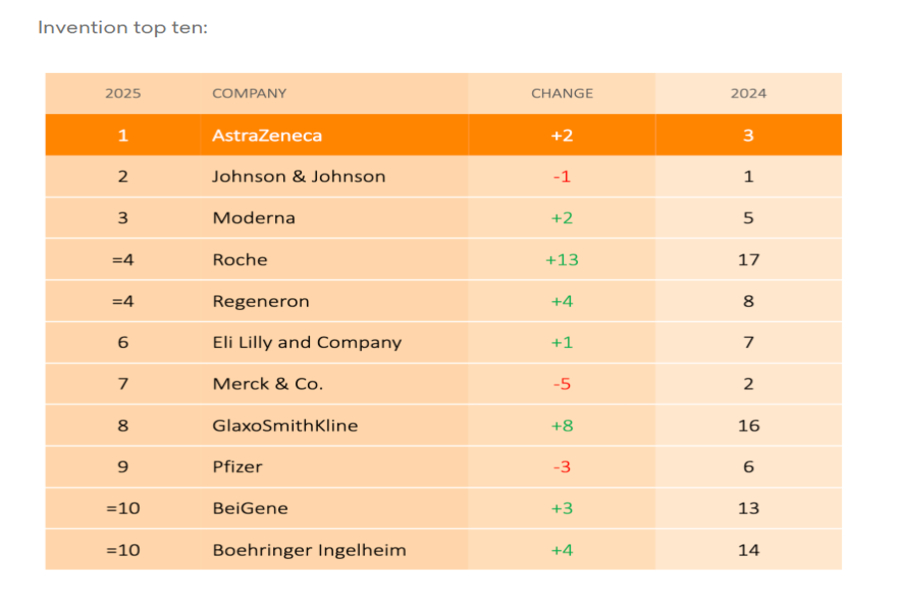Click Eli Lilly and Company text
The image size is (900, 600).
(x=306, y=342)
